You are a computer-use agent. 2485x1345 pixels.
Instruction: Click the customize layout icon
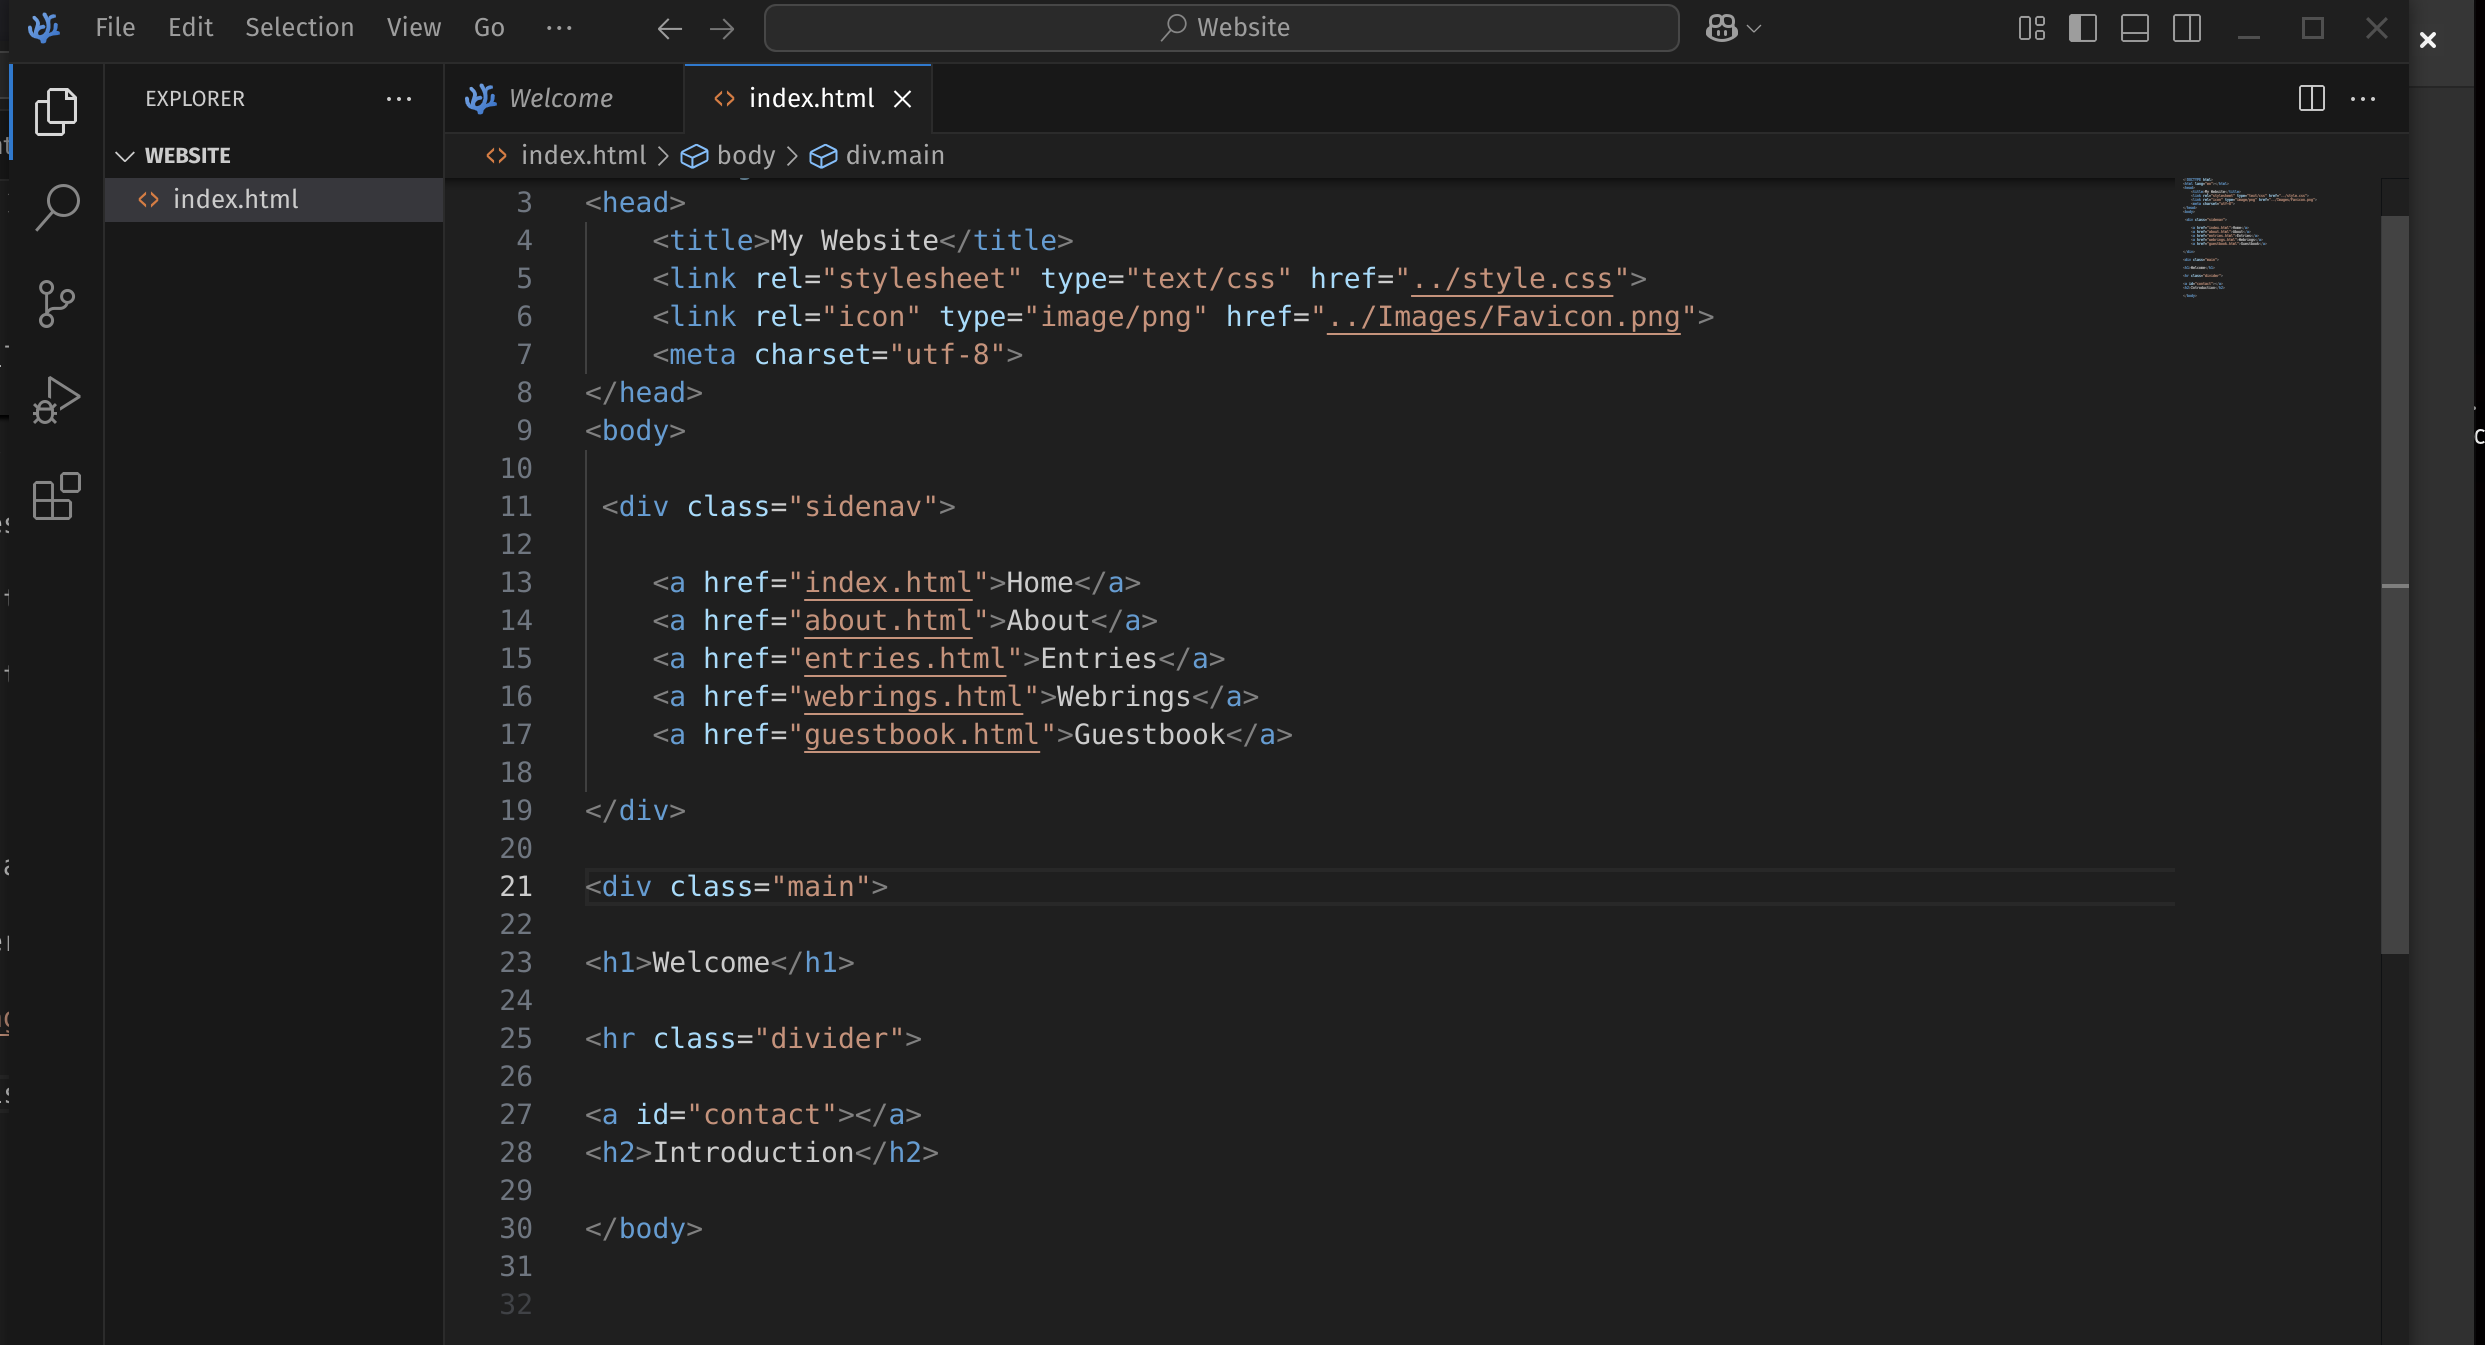coord(2031,28)
